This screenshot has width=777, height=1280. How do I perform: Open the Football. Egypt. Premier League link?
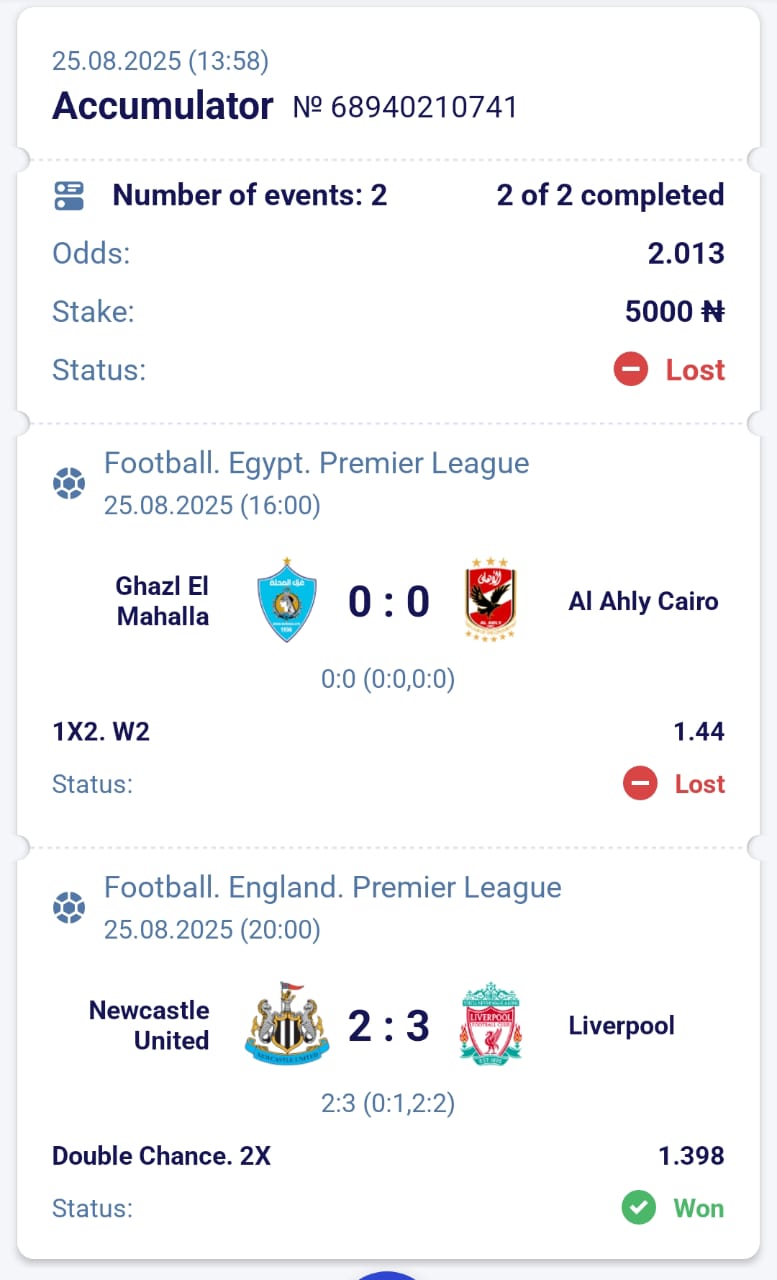pos(317,464)
